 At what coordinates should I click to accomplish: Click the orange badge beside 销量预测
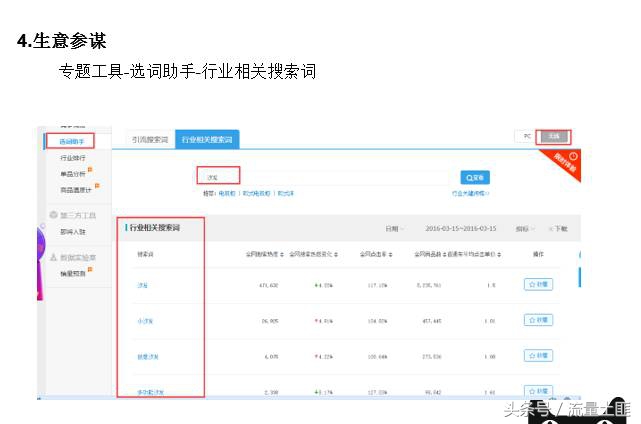(90, 269)
